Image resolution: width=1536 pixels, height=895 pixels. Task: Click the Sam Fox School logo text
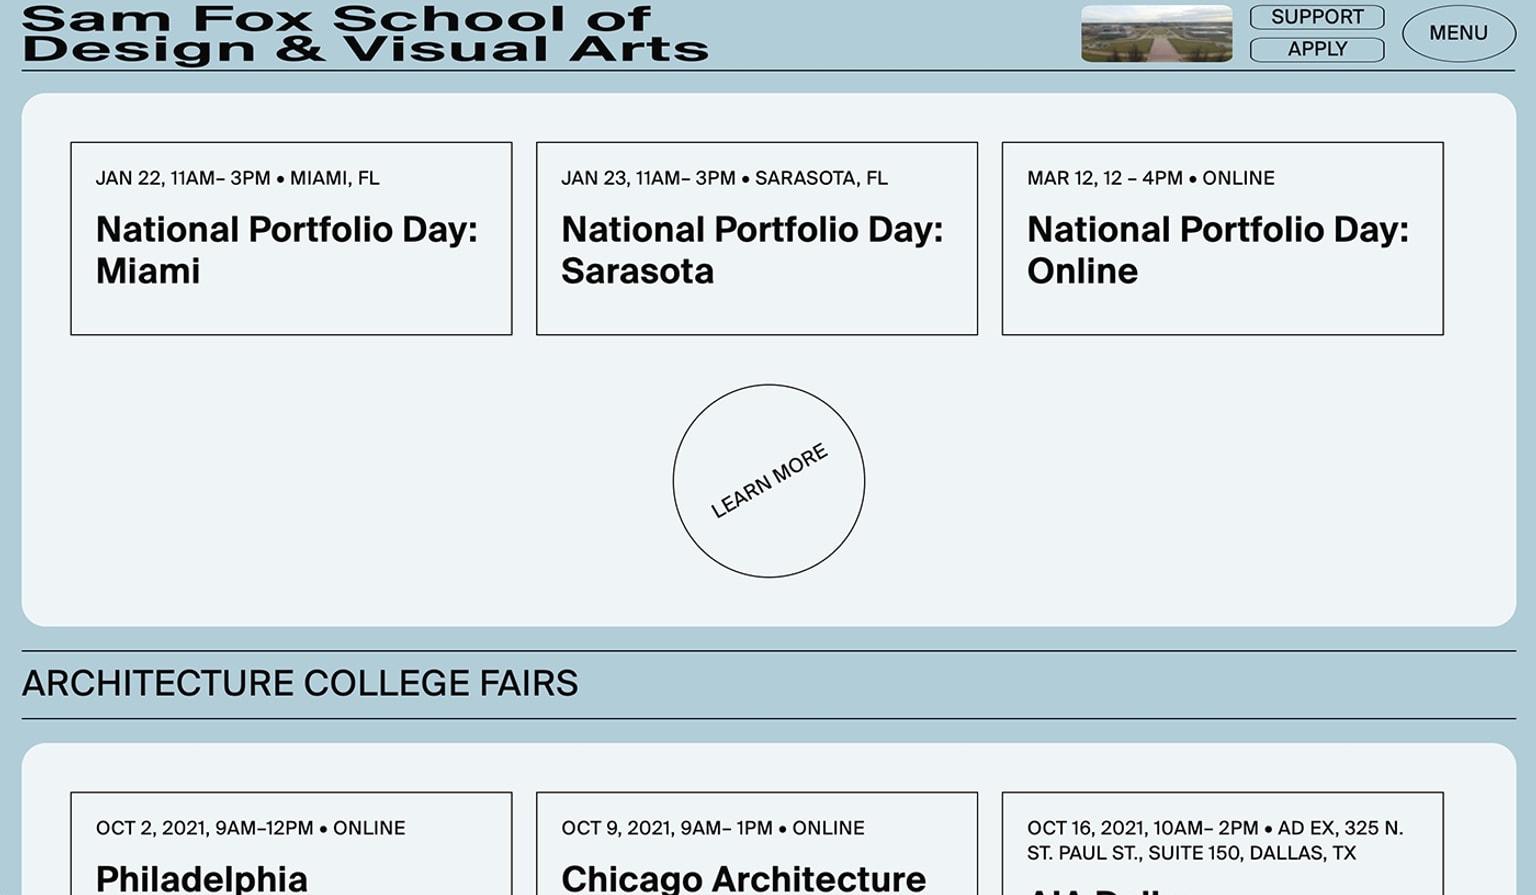point(336,18)
